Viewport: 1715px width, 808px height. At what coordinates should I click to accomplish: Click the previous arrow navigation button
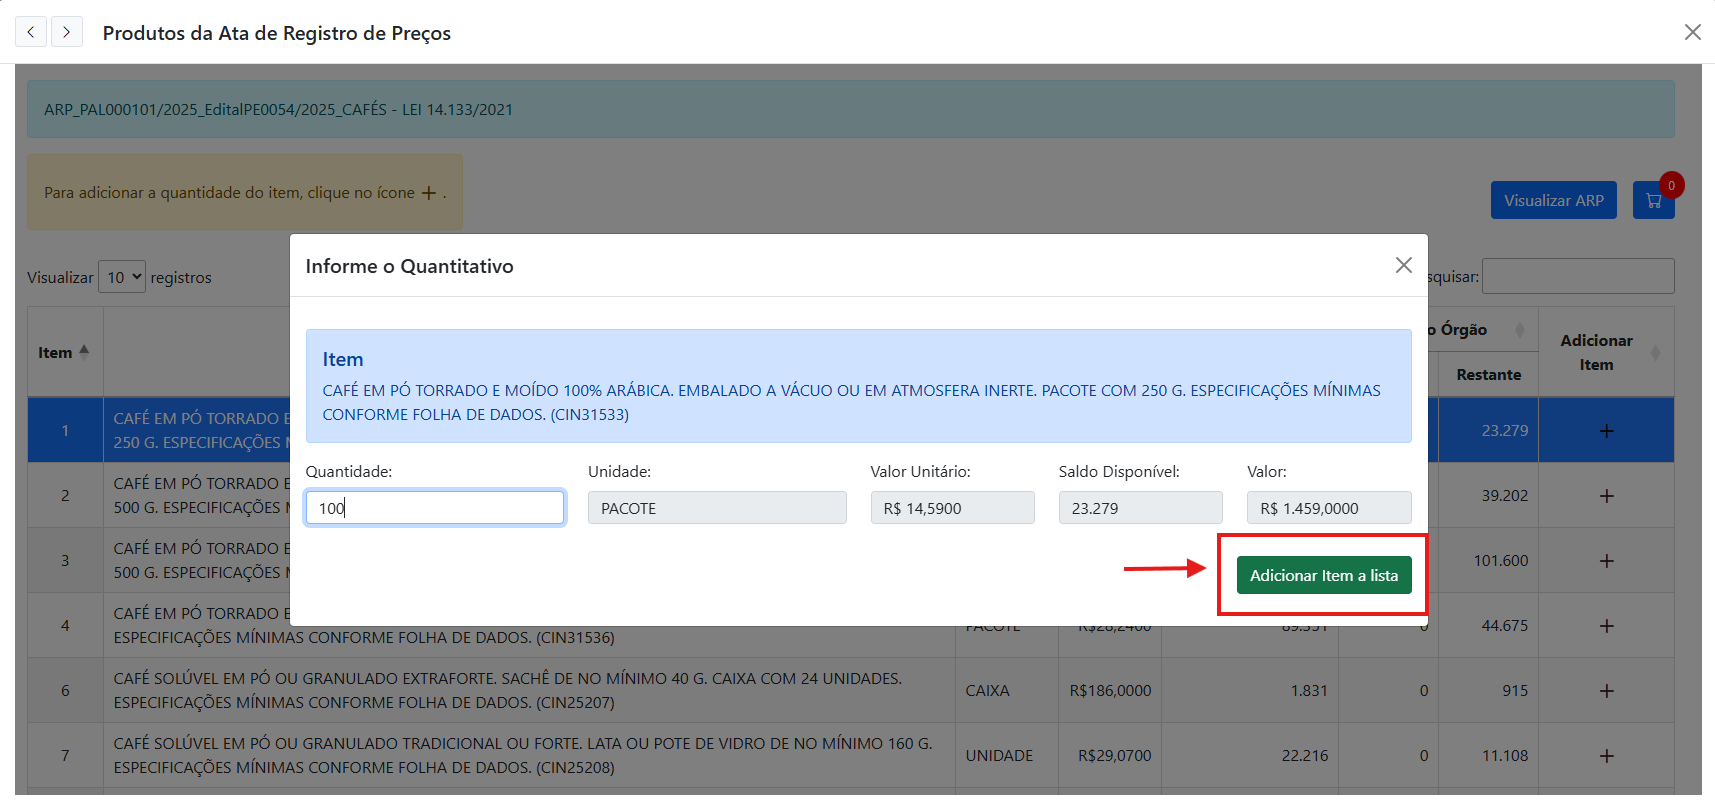[31, 32]
